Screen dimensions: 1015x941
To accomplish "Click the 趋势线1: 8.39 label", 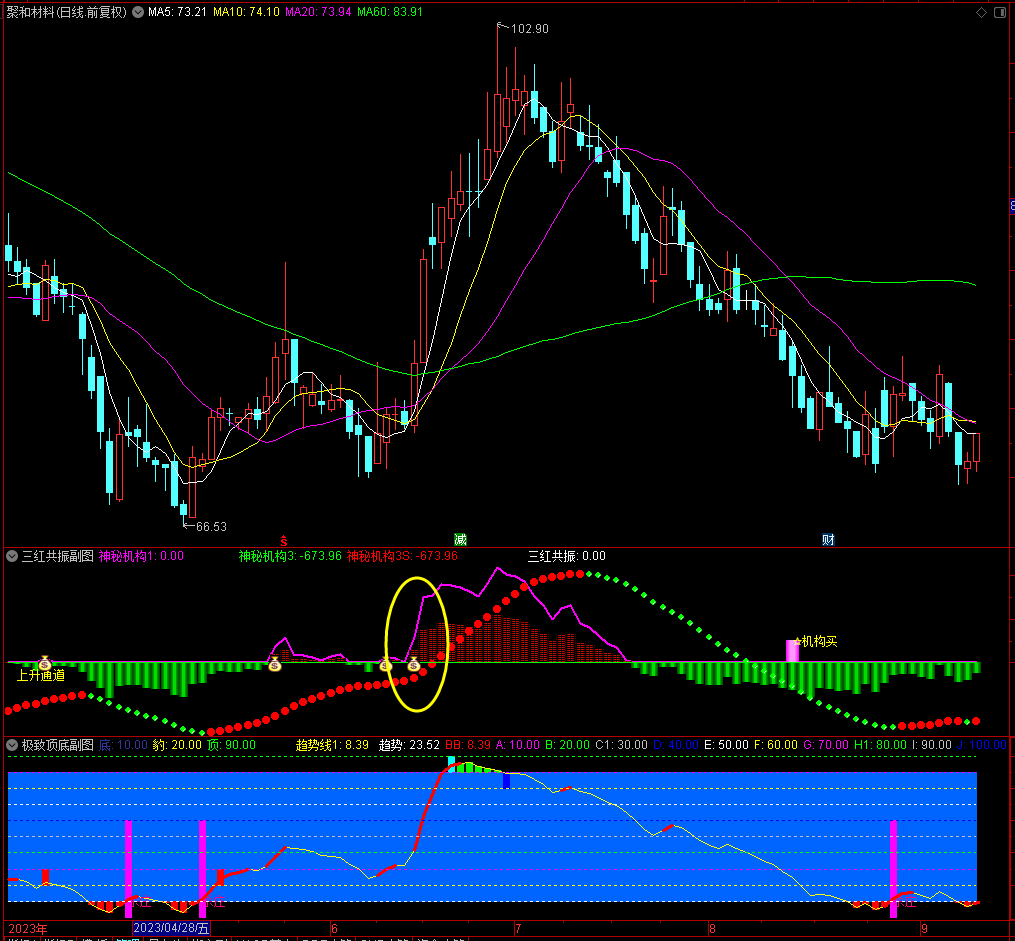I will click(332, 745).
